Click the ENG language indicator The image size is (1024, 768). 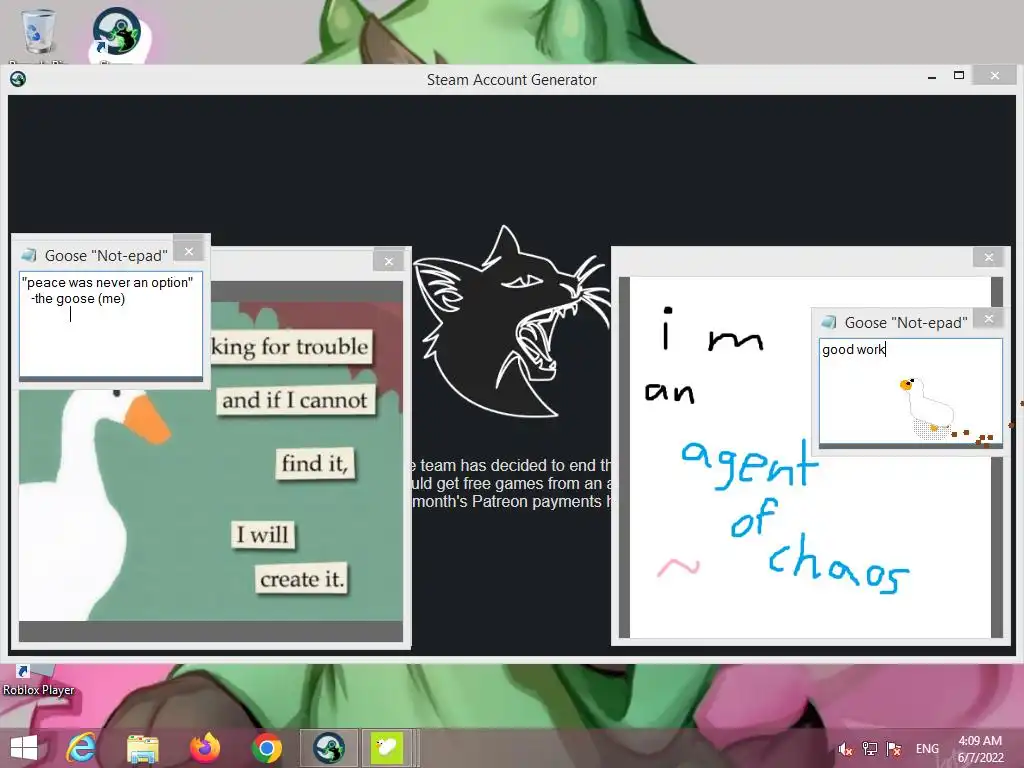[x=927, y=748]
